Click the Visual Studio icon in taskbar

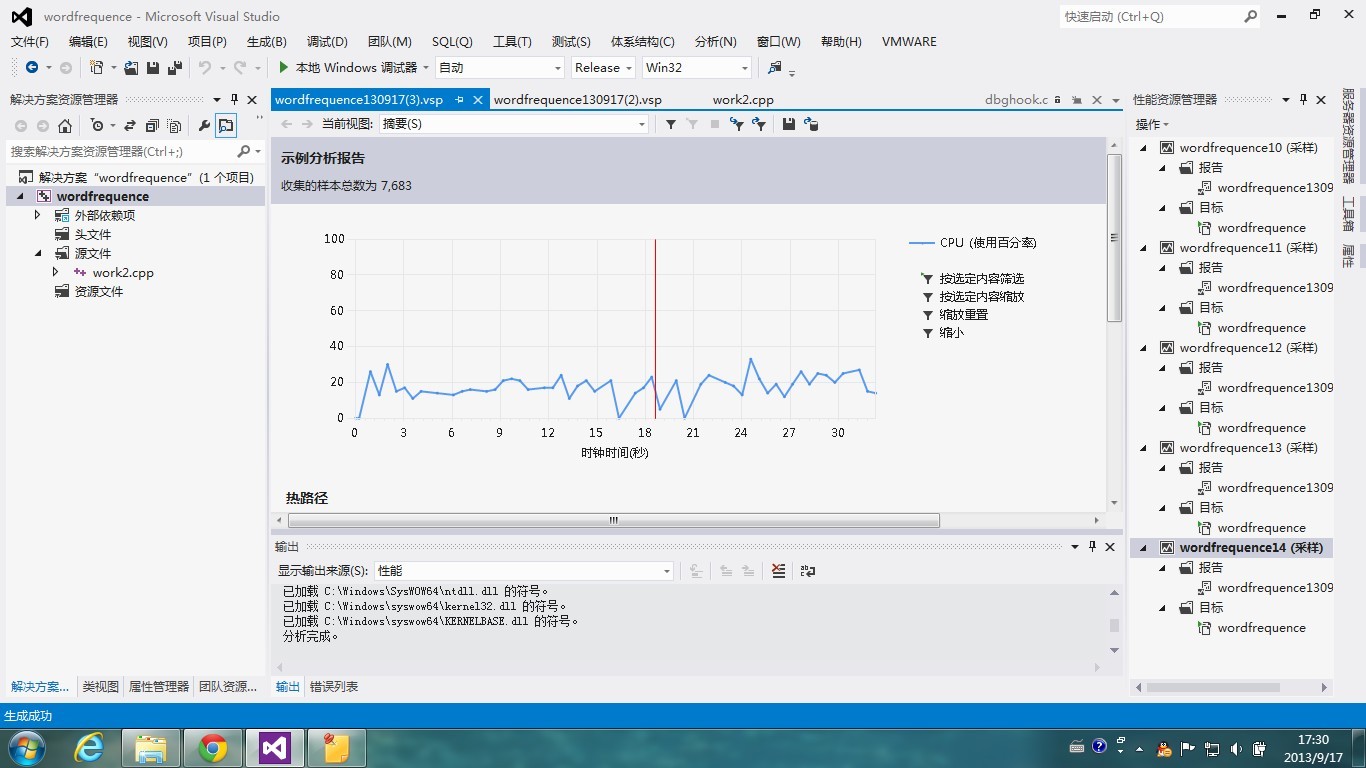[x=275, y=748]
